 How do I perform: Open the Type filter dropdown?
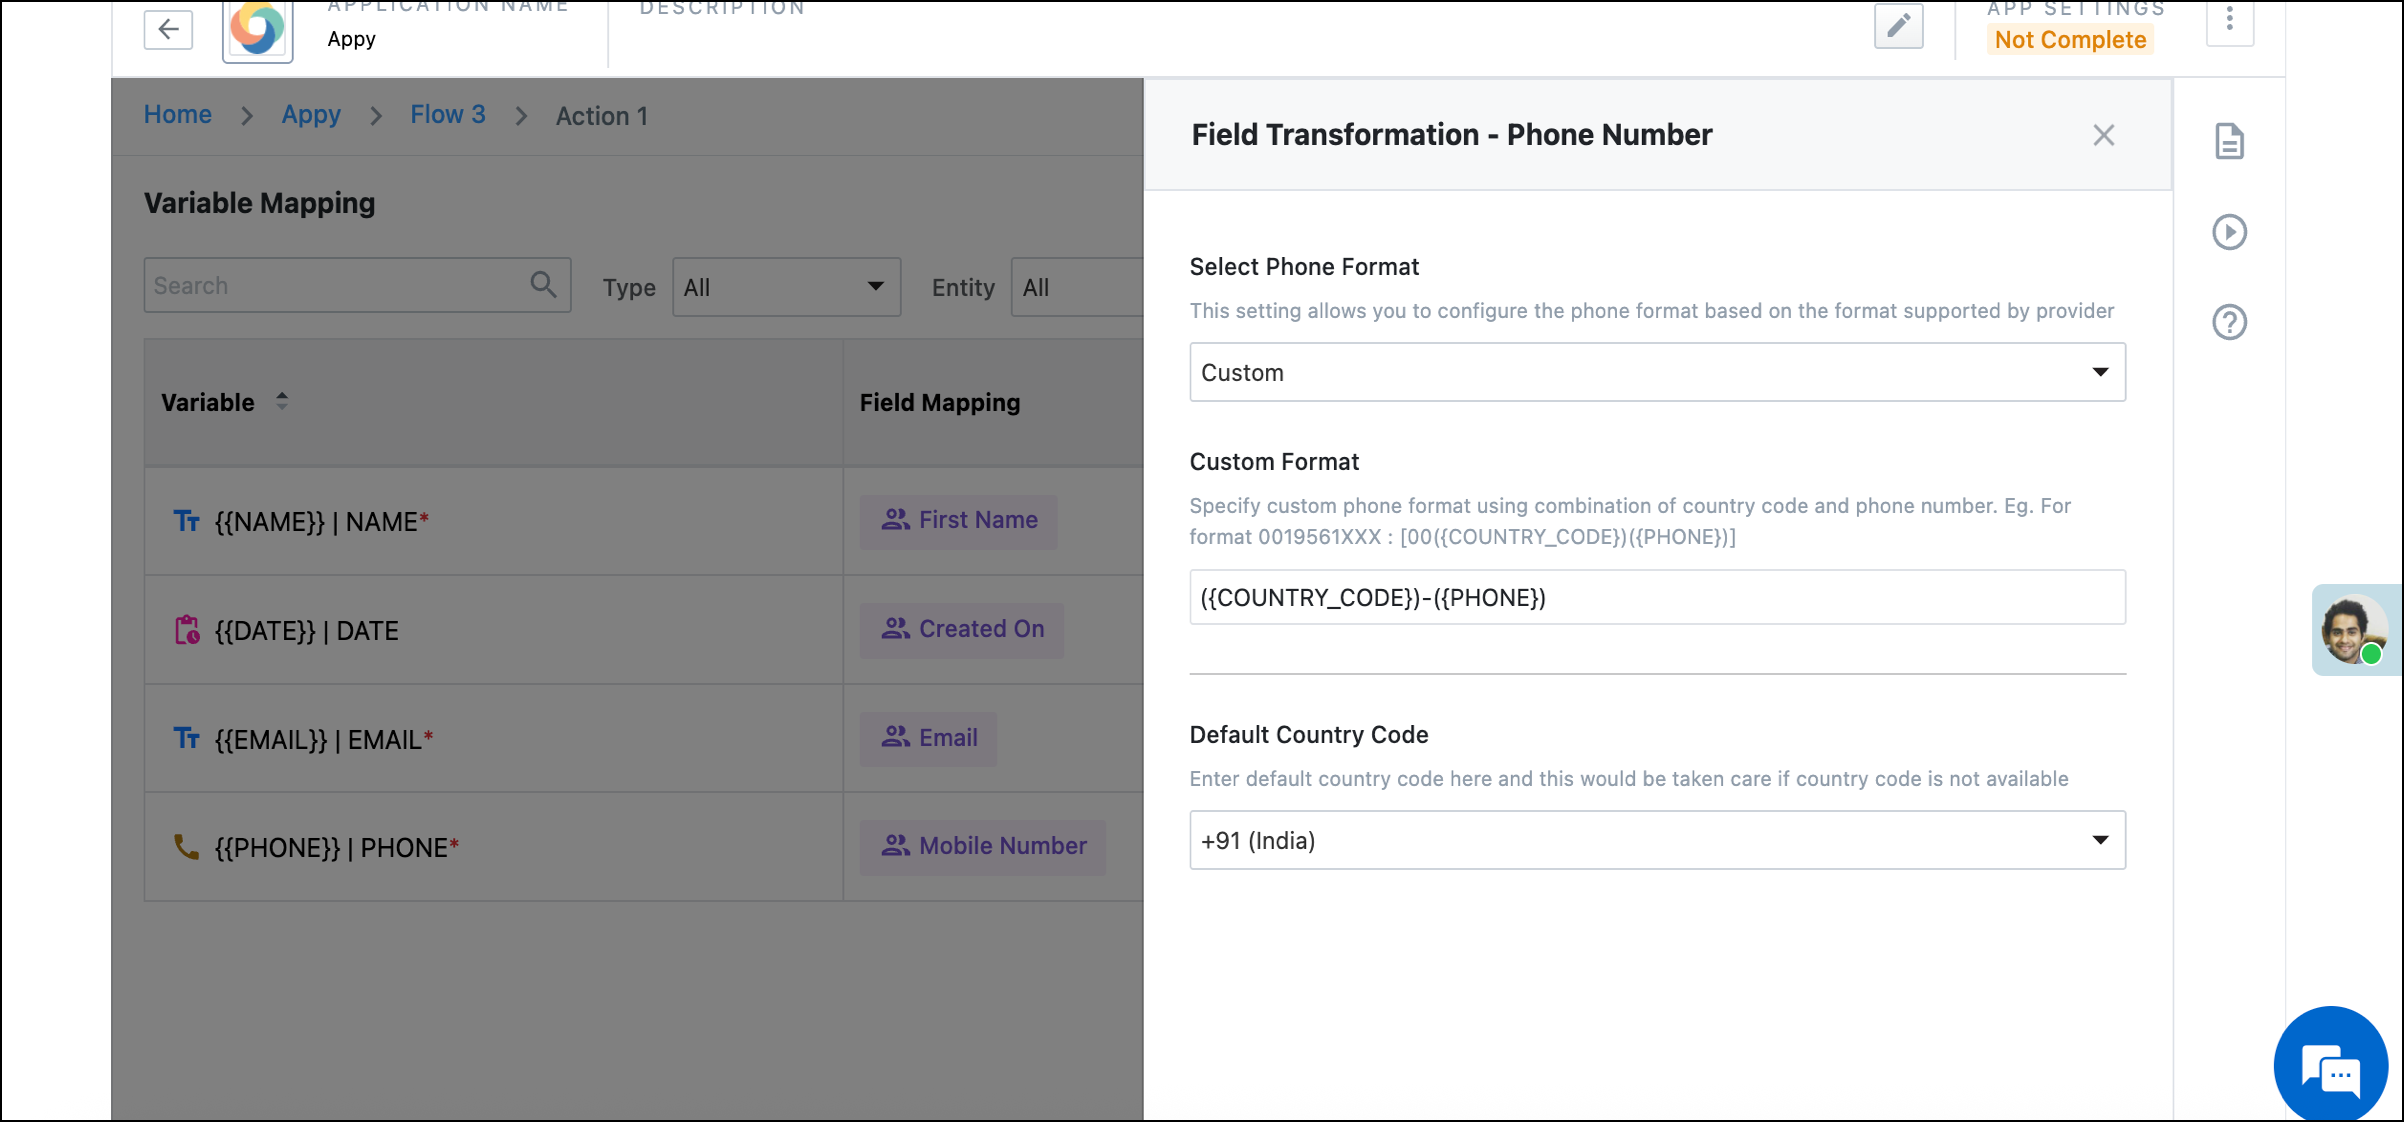click(786, 287)
